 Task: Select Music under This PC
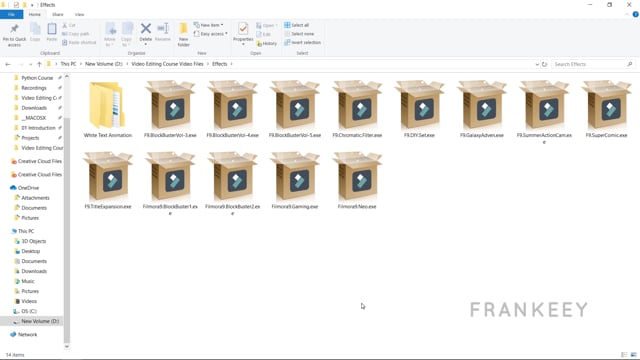(28, 281)
